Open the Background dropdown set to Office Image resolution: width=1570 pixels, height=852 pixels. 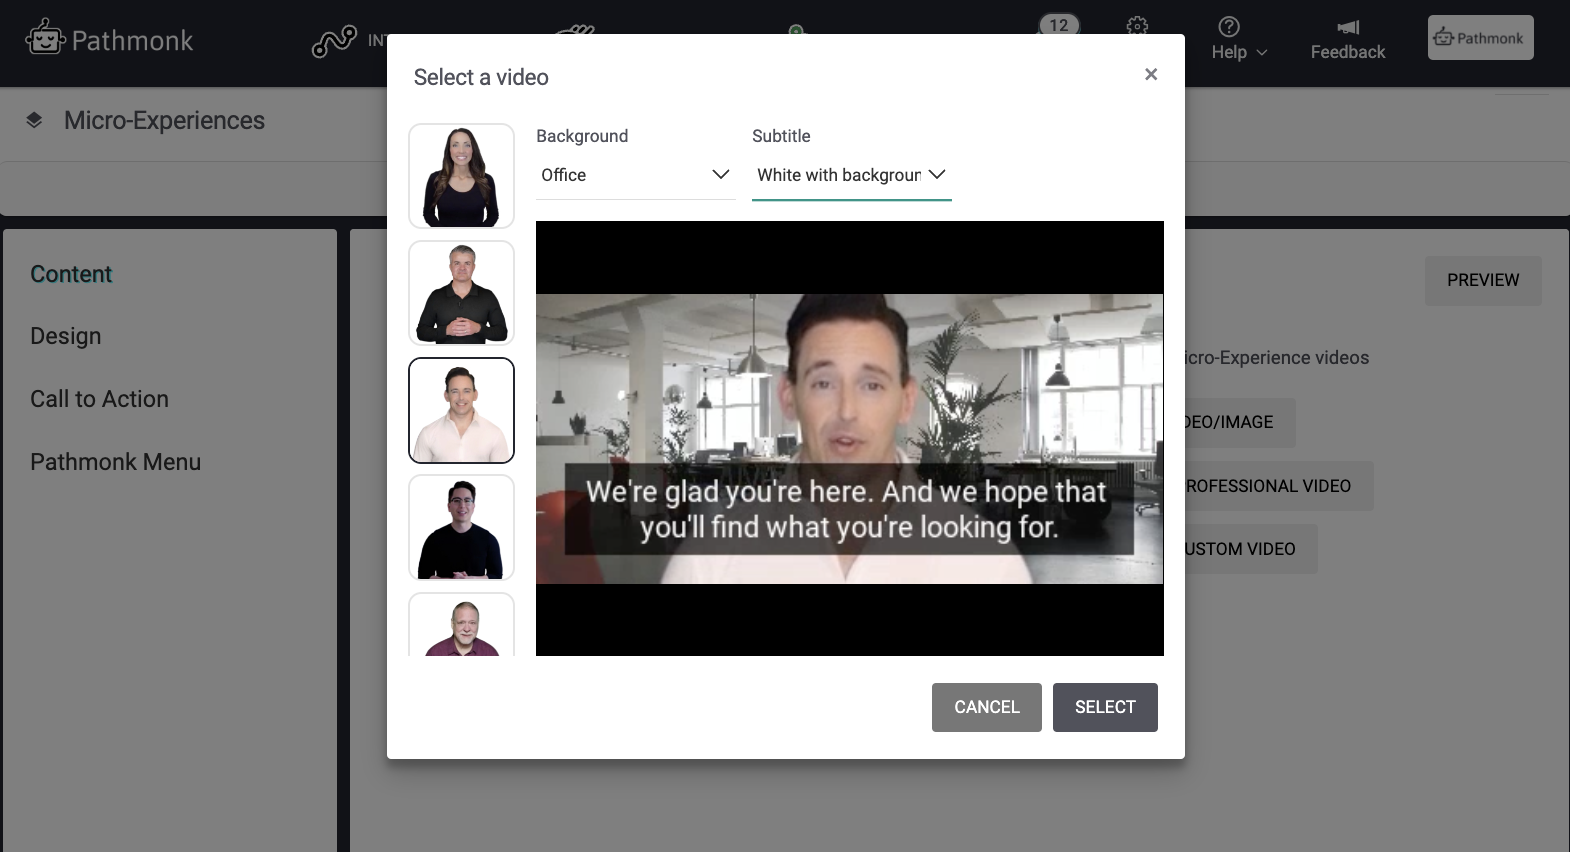pos(635,175)
